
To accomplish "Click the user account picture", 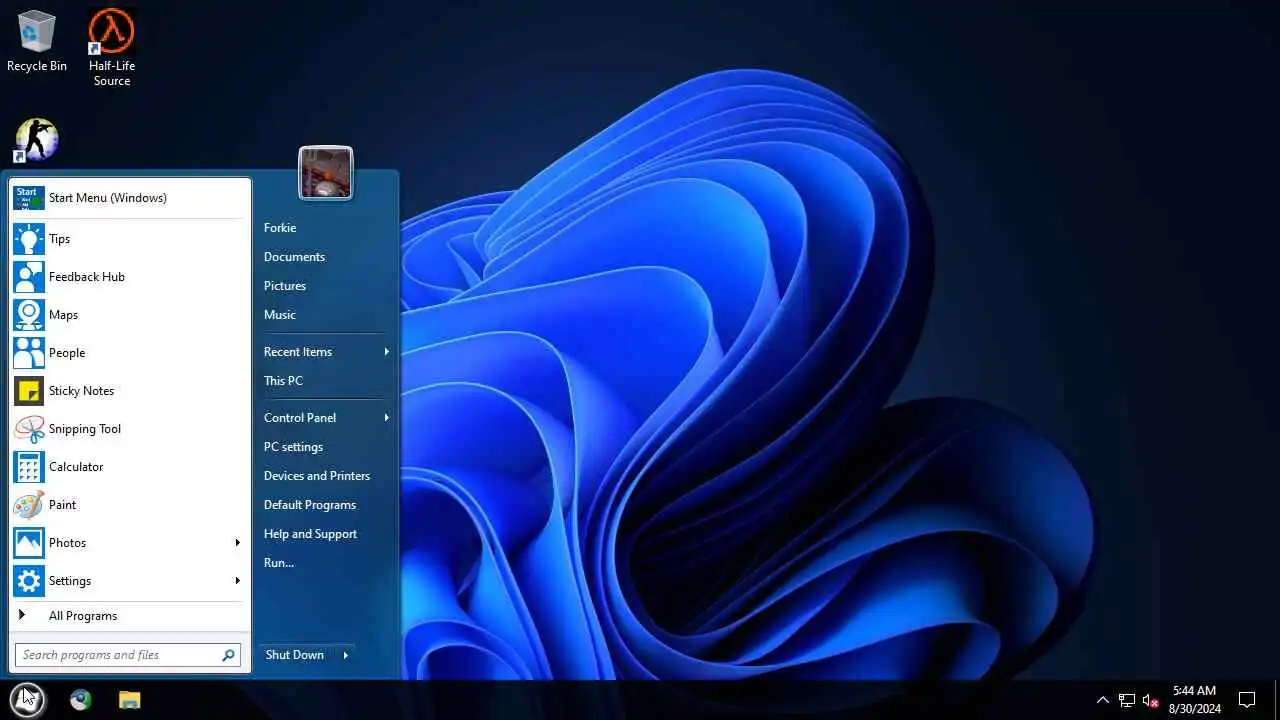I will pos(325,173).
